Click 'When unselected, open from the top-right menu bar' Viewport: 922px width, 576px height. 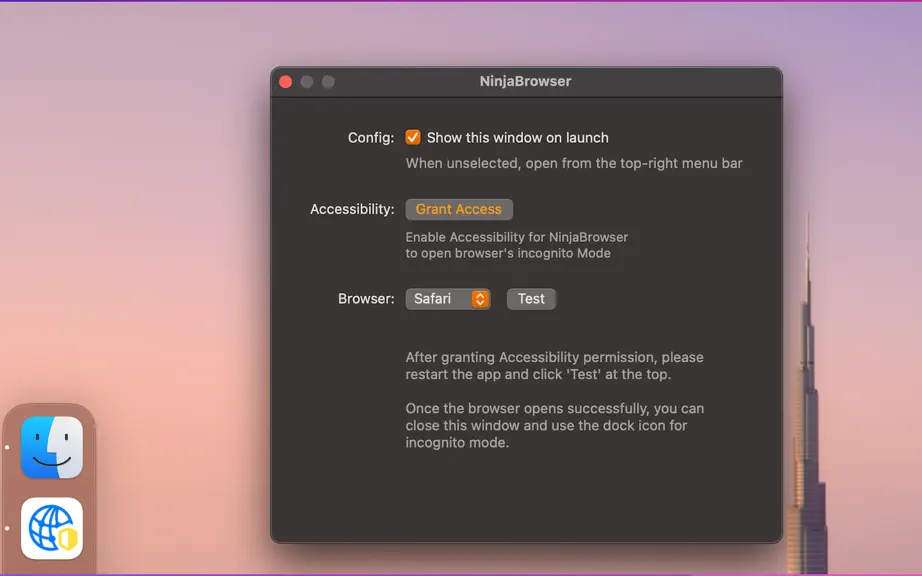(574, 163)
